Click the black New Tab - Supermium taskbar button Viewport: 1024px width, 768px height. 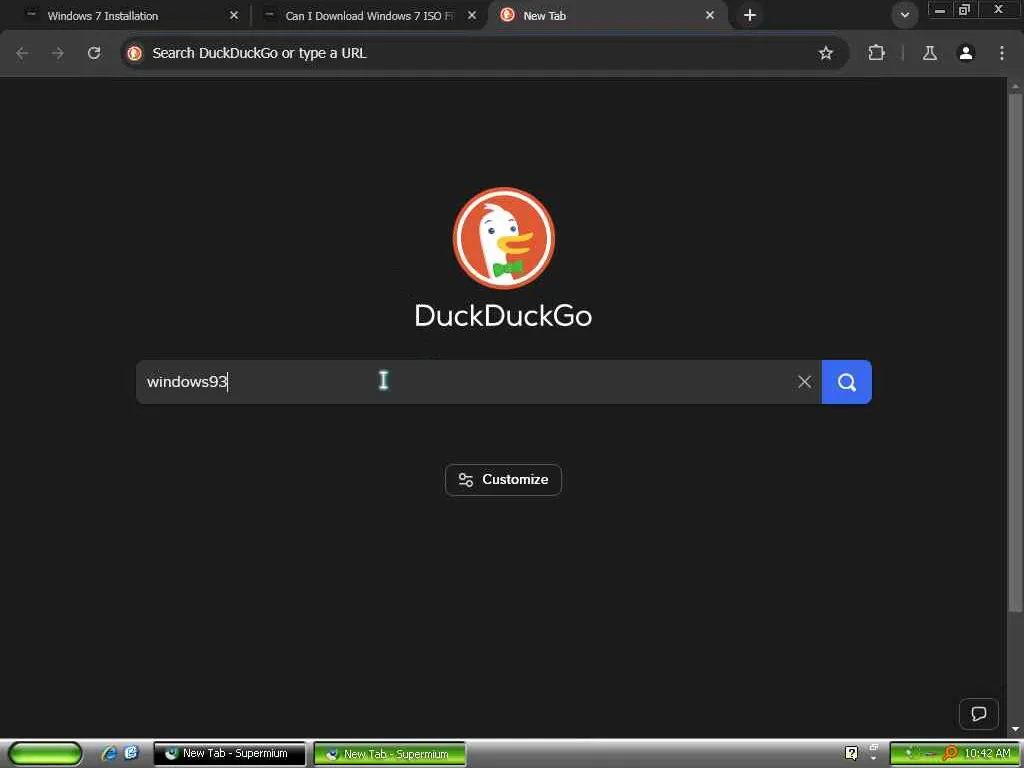[229, 754]
